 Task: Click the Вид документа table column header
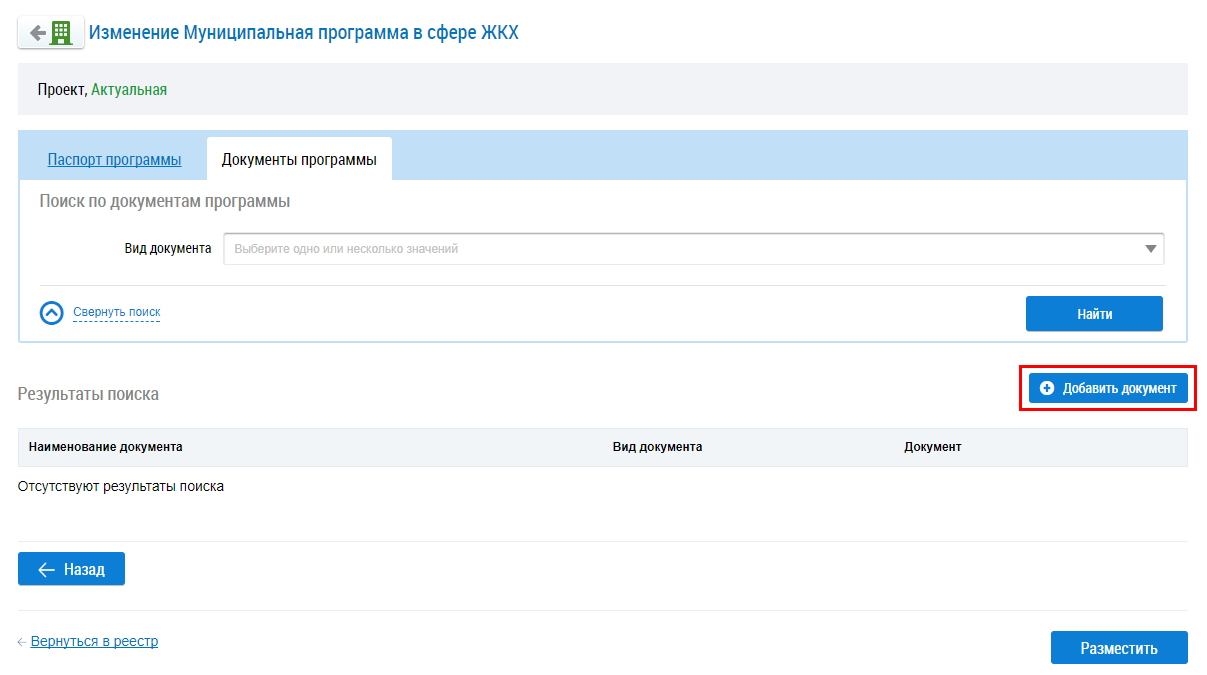pyautogui.click(x=657, y=447)
